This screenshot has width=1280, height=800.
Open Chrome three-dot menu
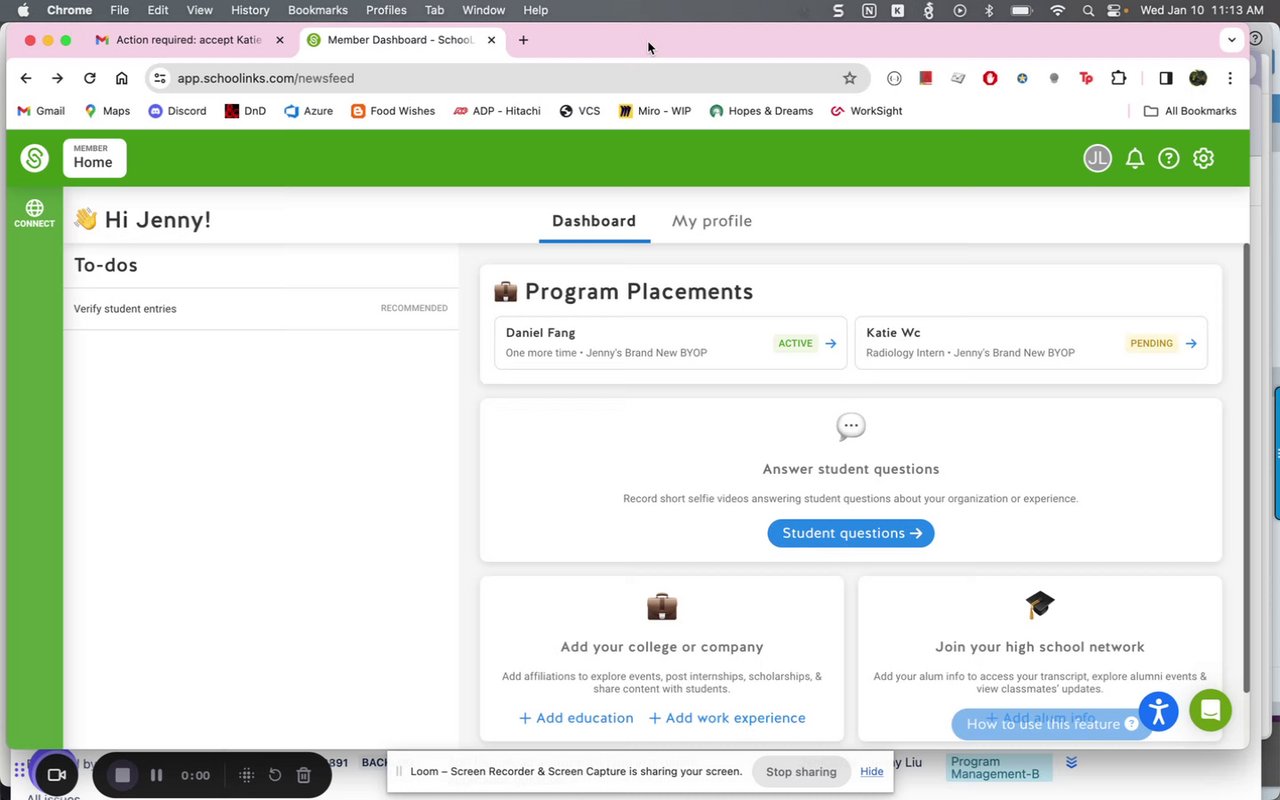pos(1230,78)
